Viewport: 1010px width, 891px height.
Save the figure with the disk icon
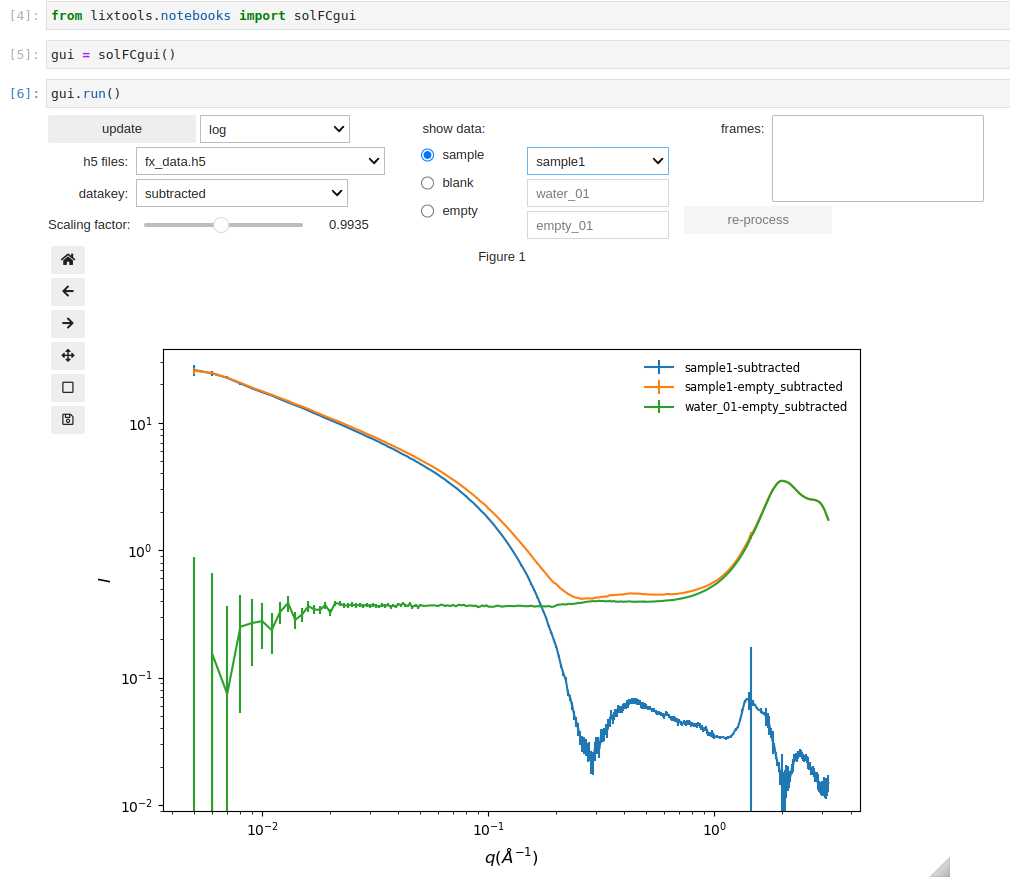coord(68,419)
